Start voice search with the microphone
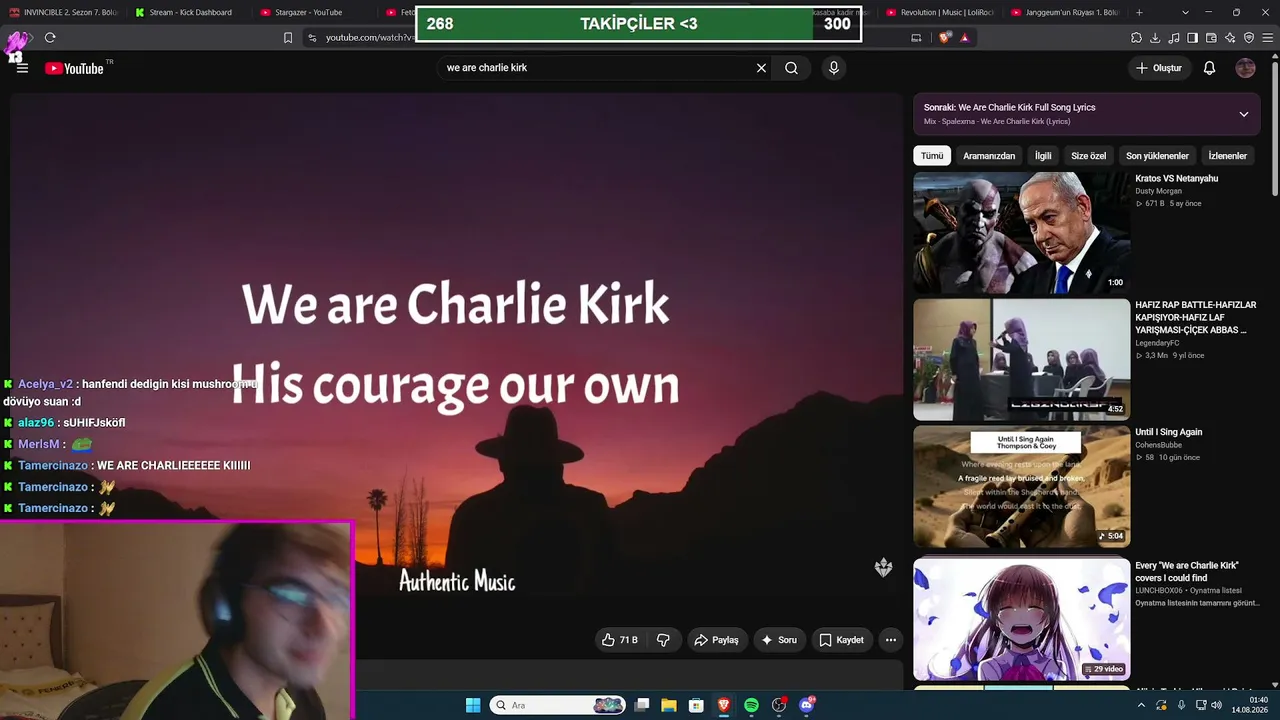Image resolution: width=1280 pixels, height=720 pixels. click(834, 68)
